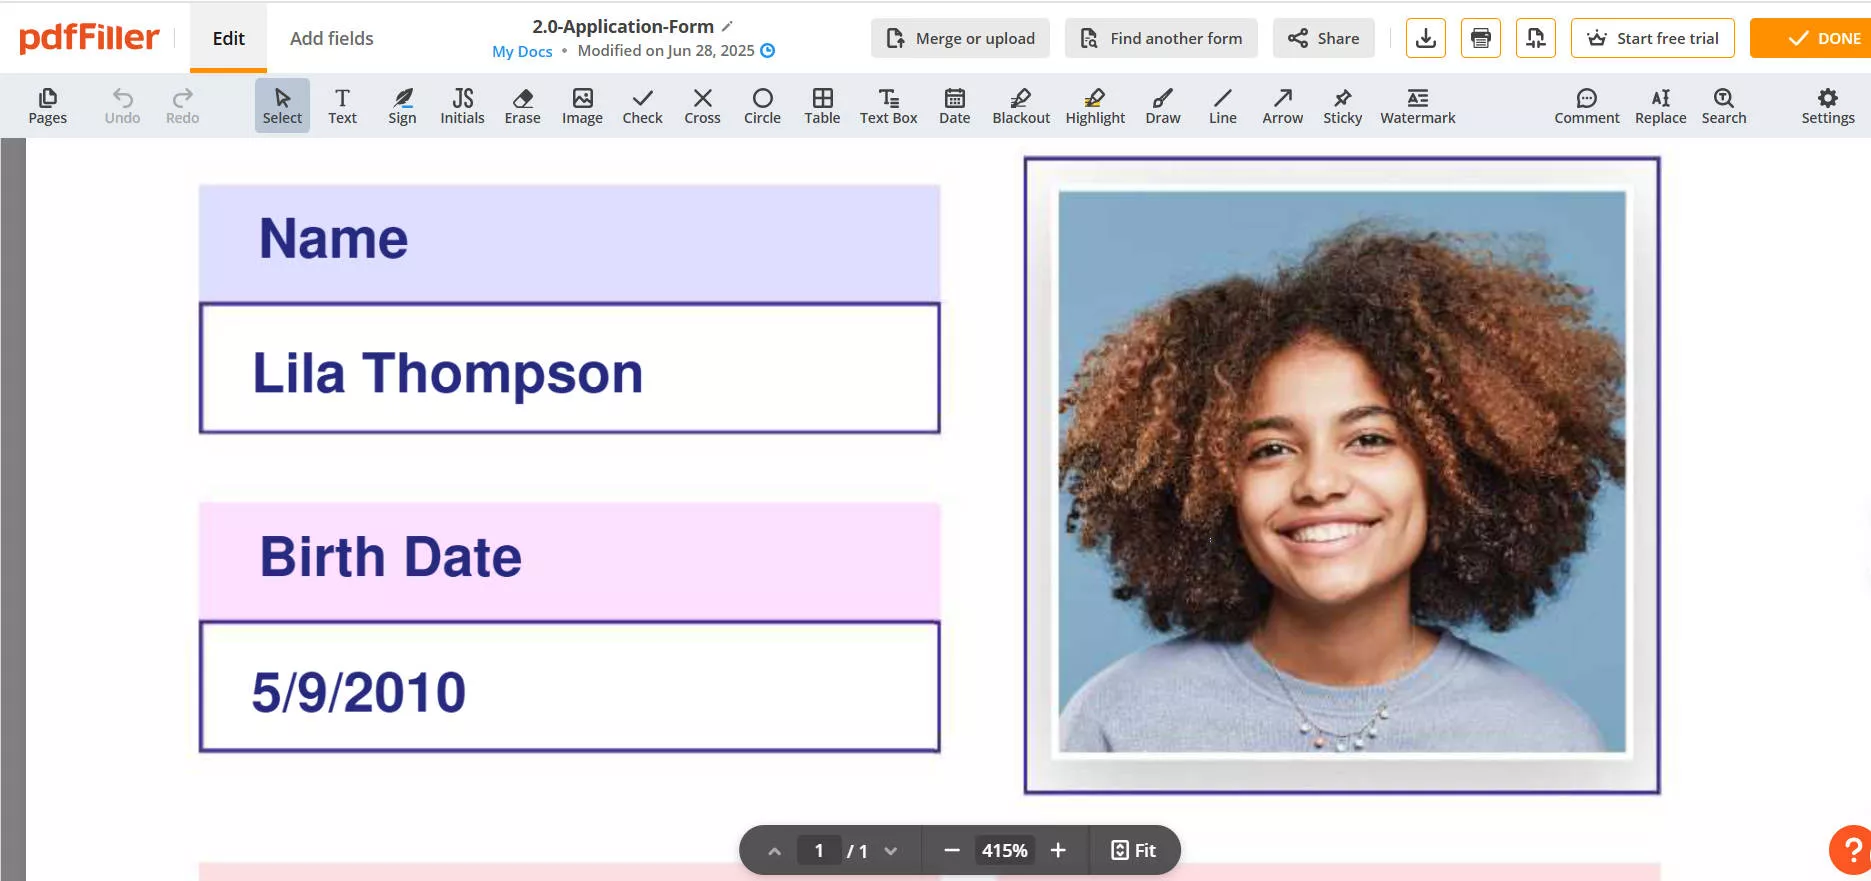Viewport: 1871px width, 881px height.
Task: Switch to the Add fields tab
Action: [x=331, y=38]
